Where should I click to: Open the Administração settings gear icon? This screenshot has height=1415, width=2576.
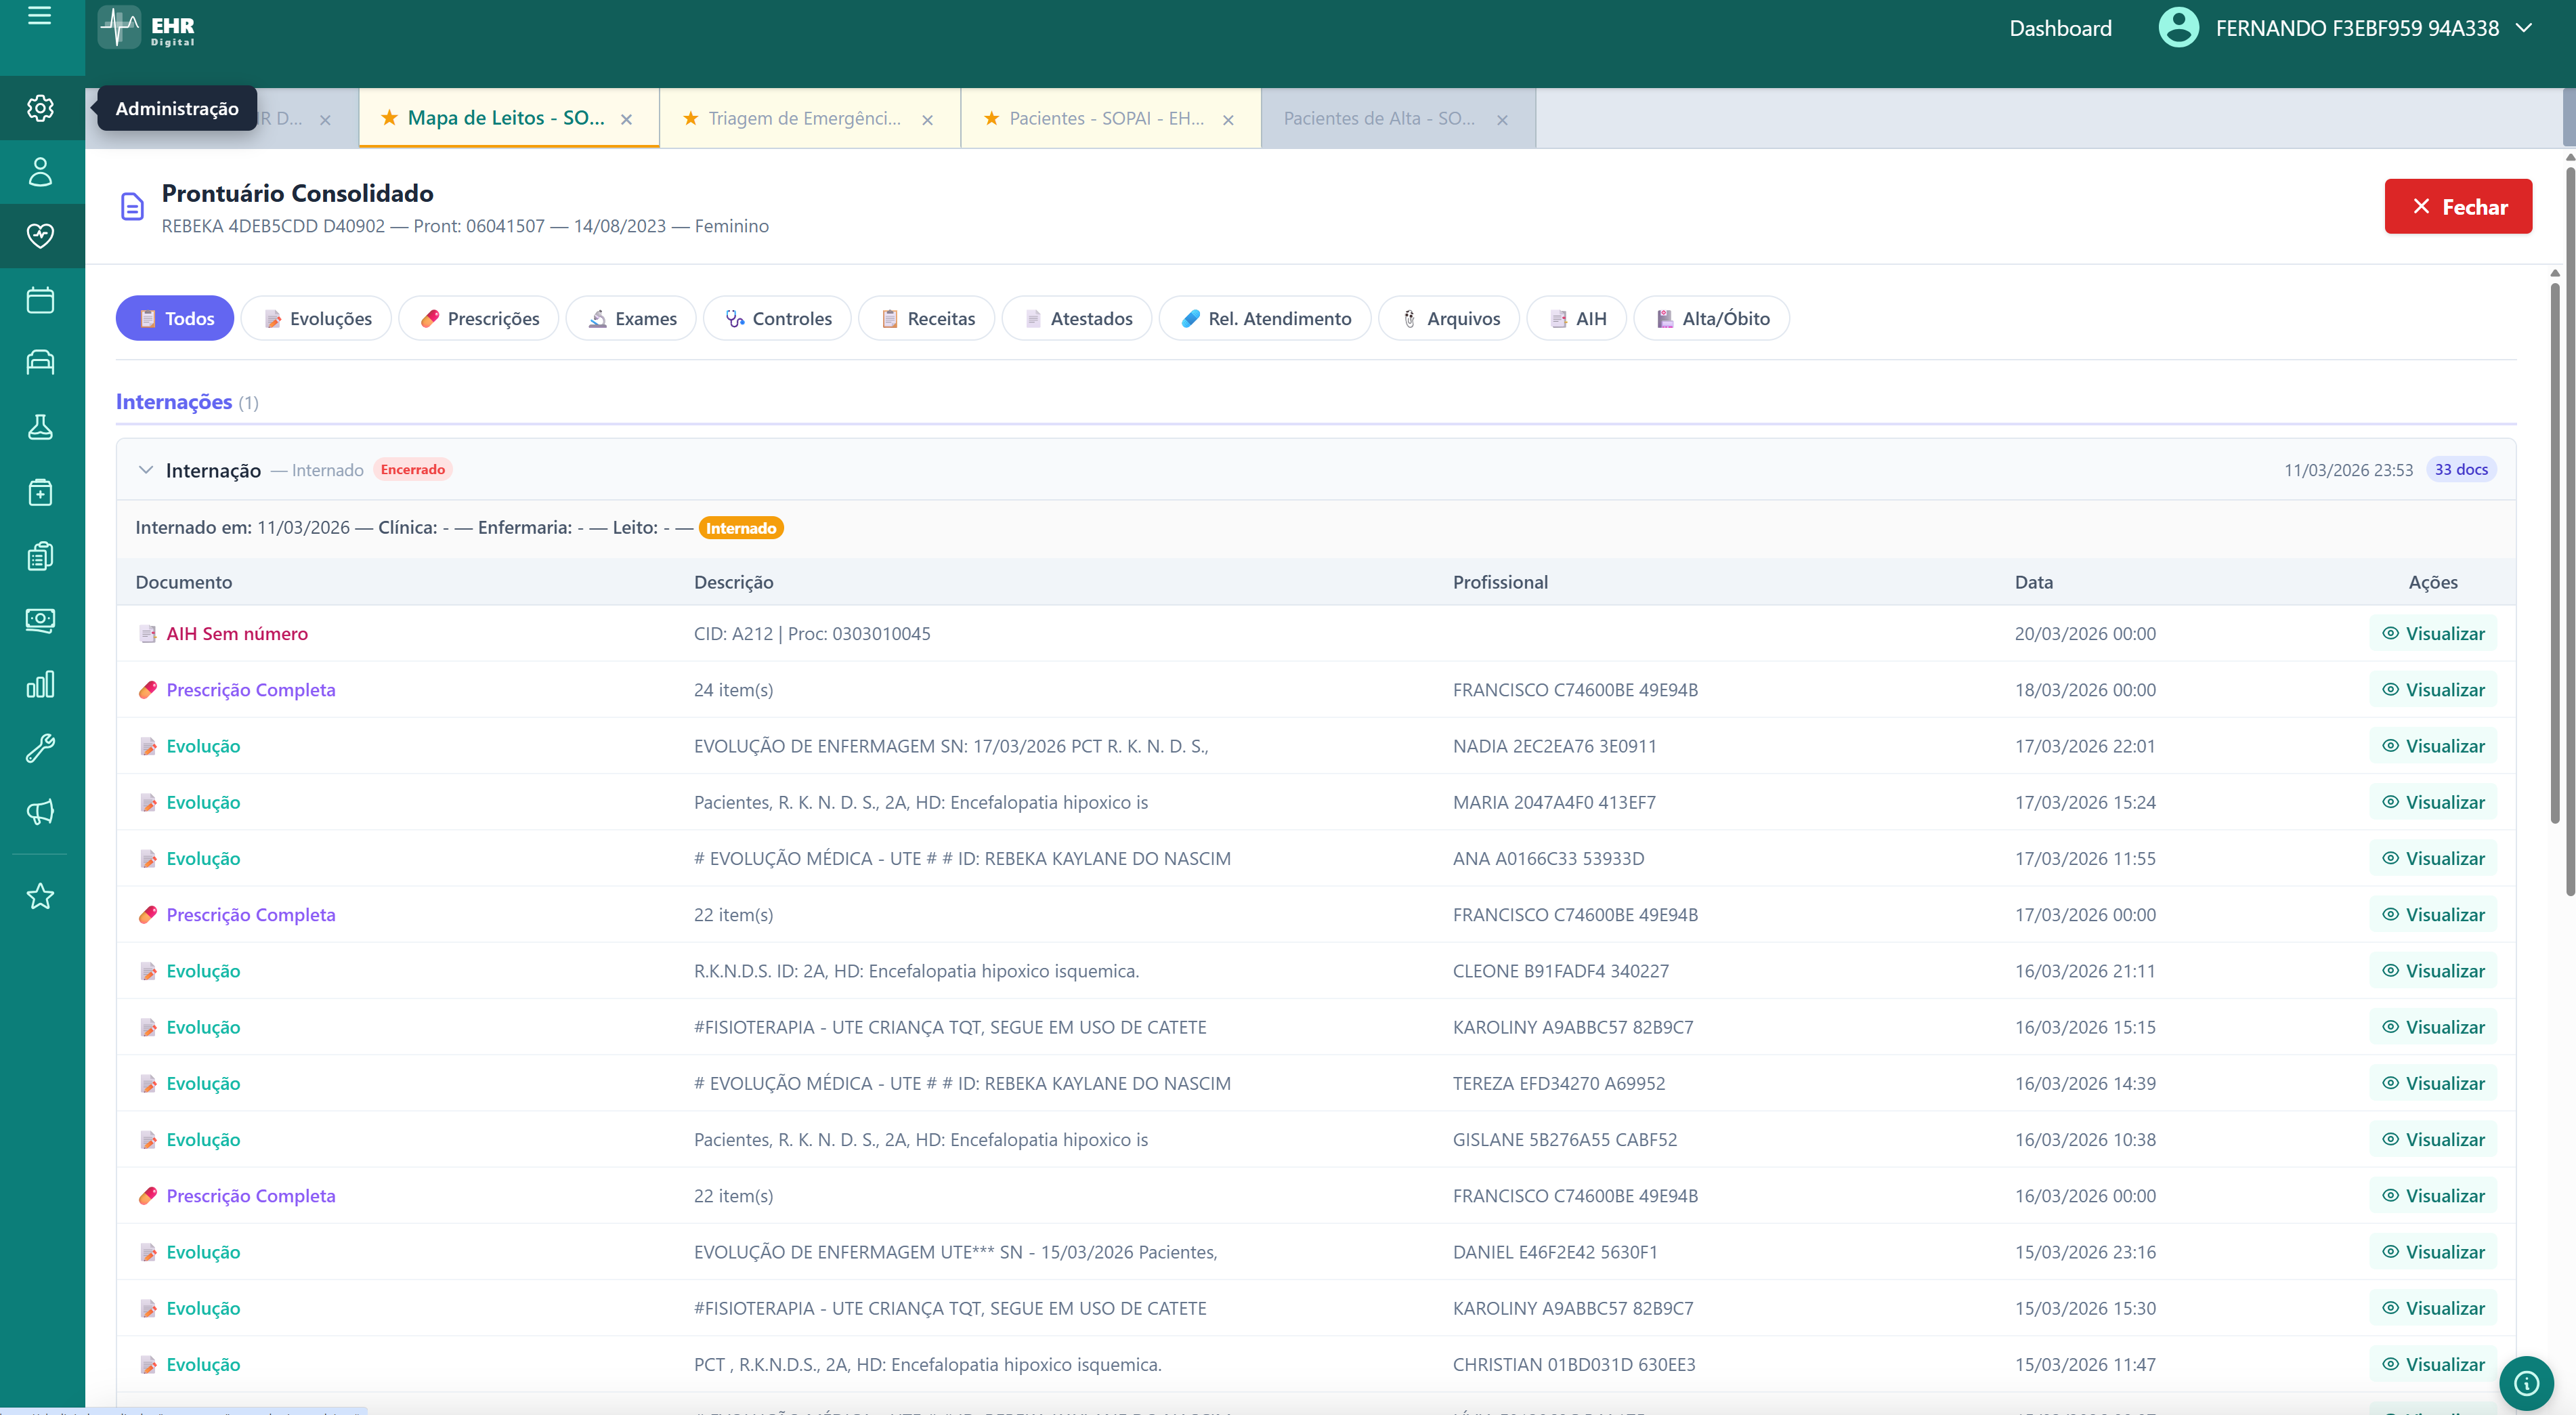click(x=40, y=108)
